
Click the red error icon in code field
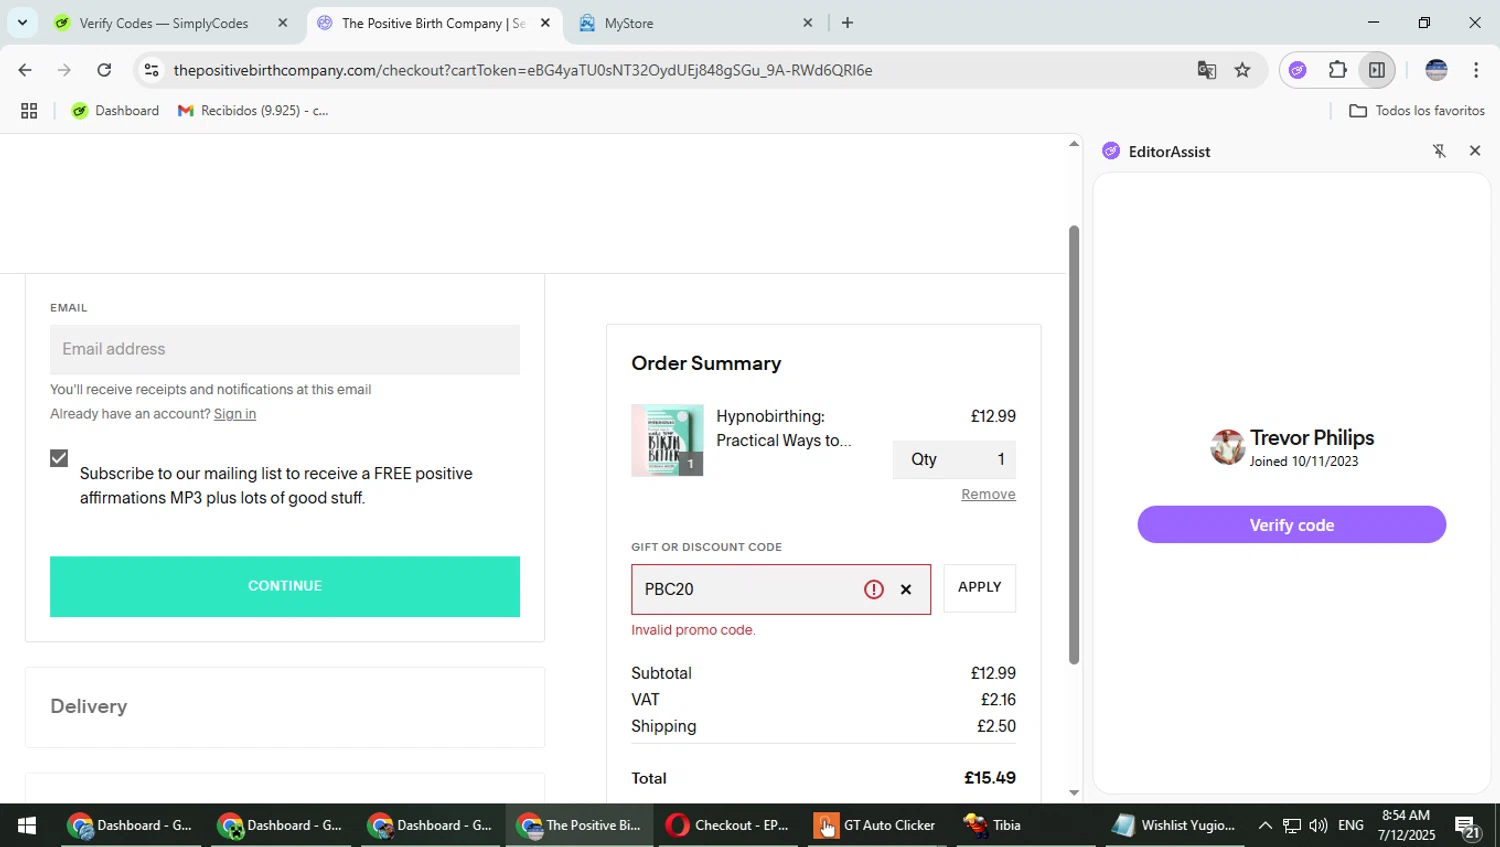click(x=874, y=589)
